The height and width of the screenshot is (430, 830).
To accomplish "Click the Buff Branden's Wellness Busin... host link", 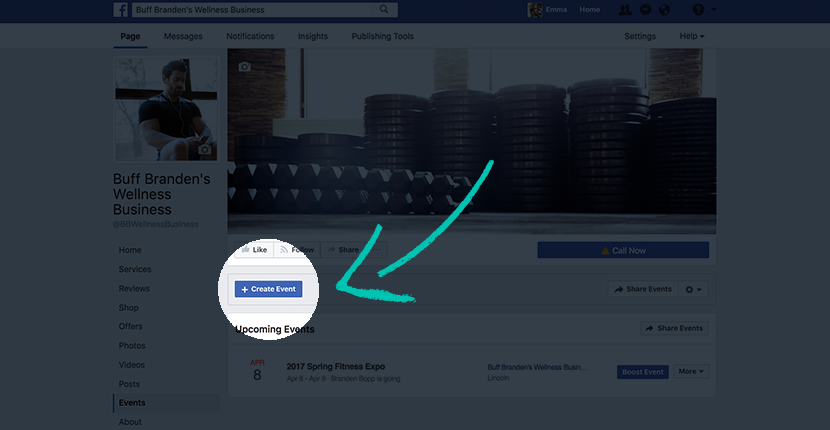I will pos(537,367).
